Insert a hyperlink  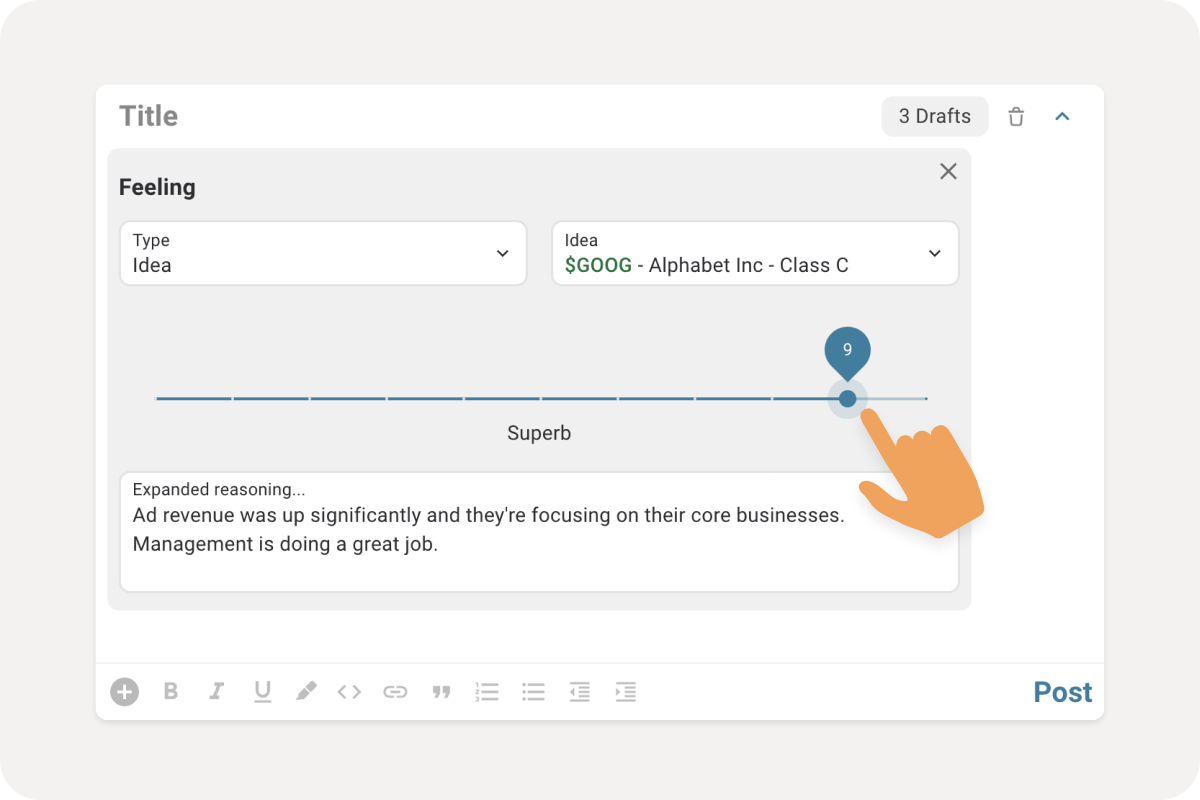(x=395, y=691)
